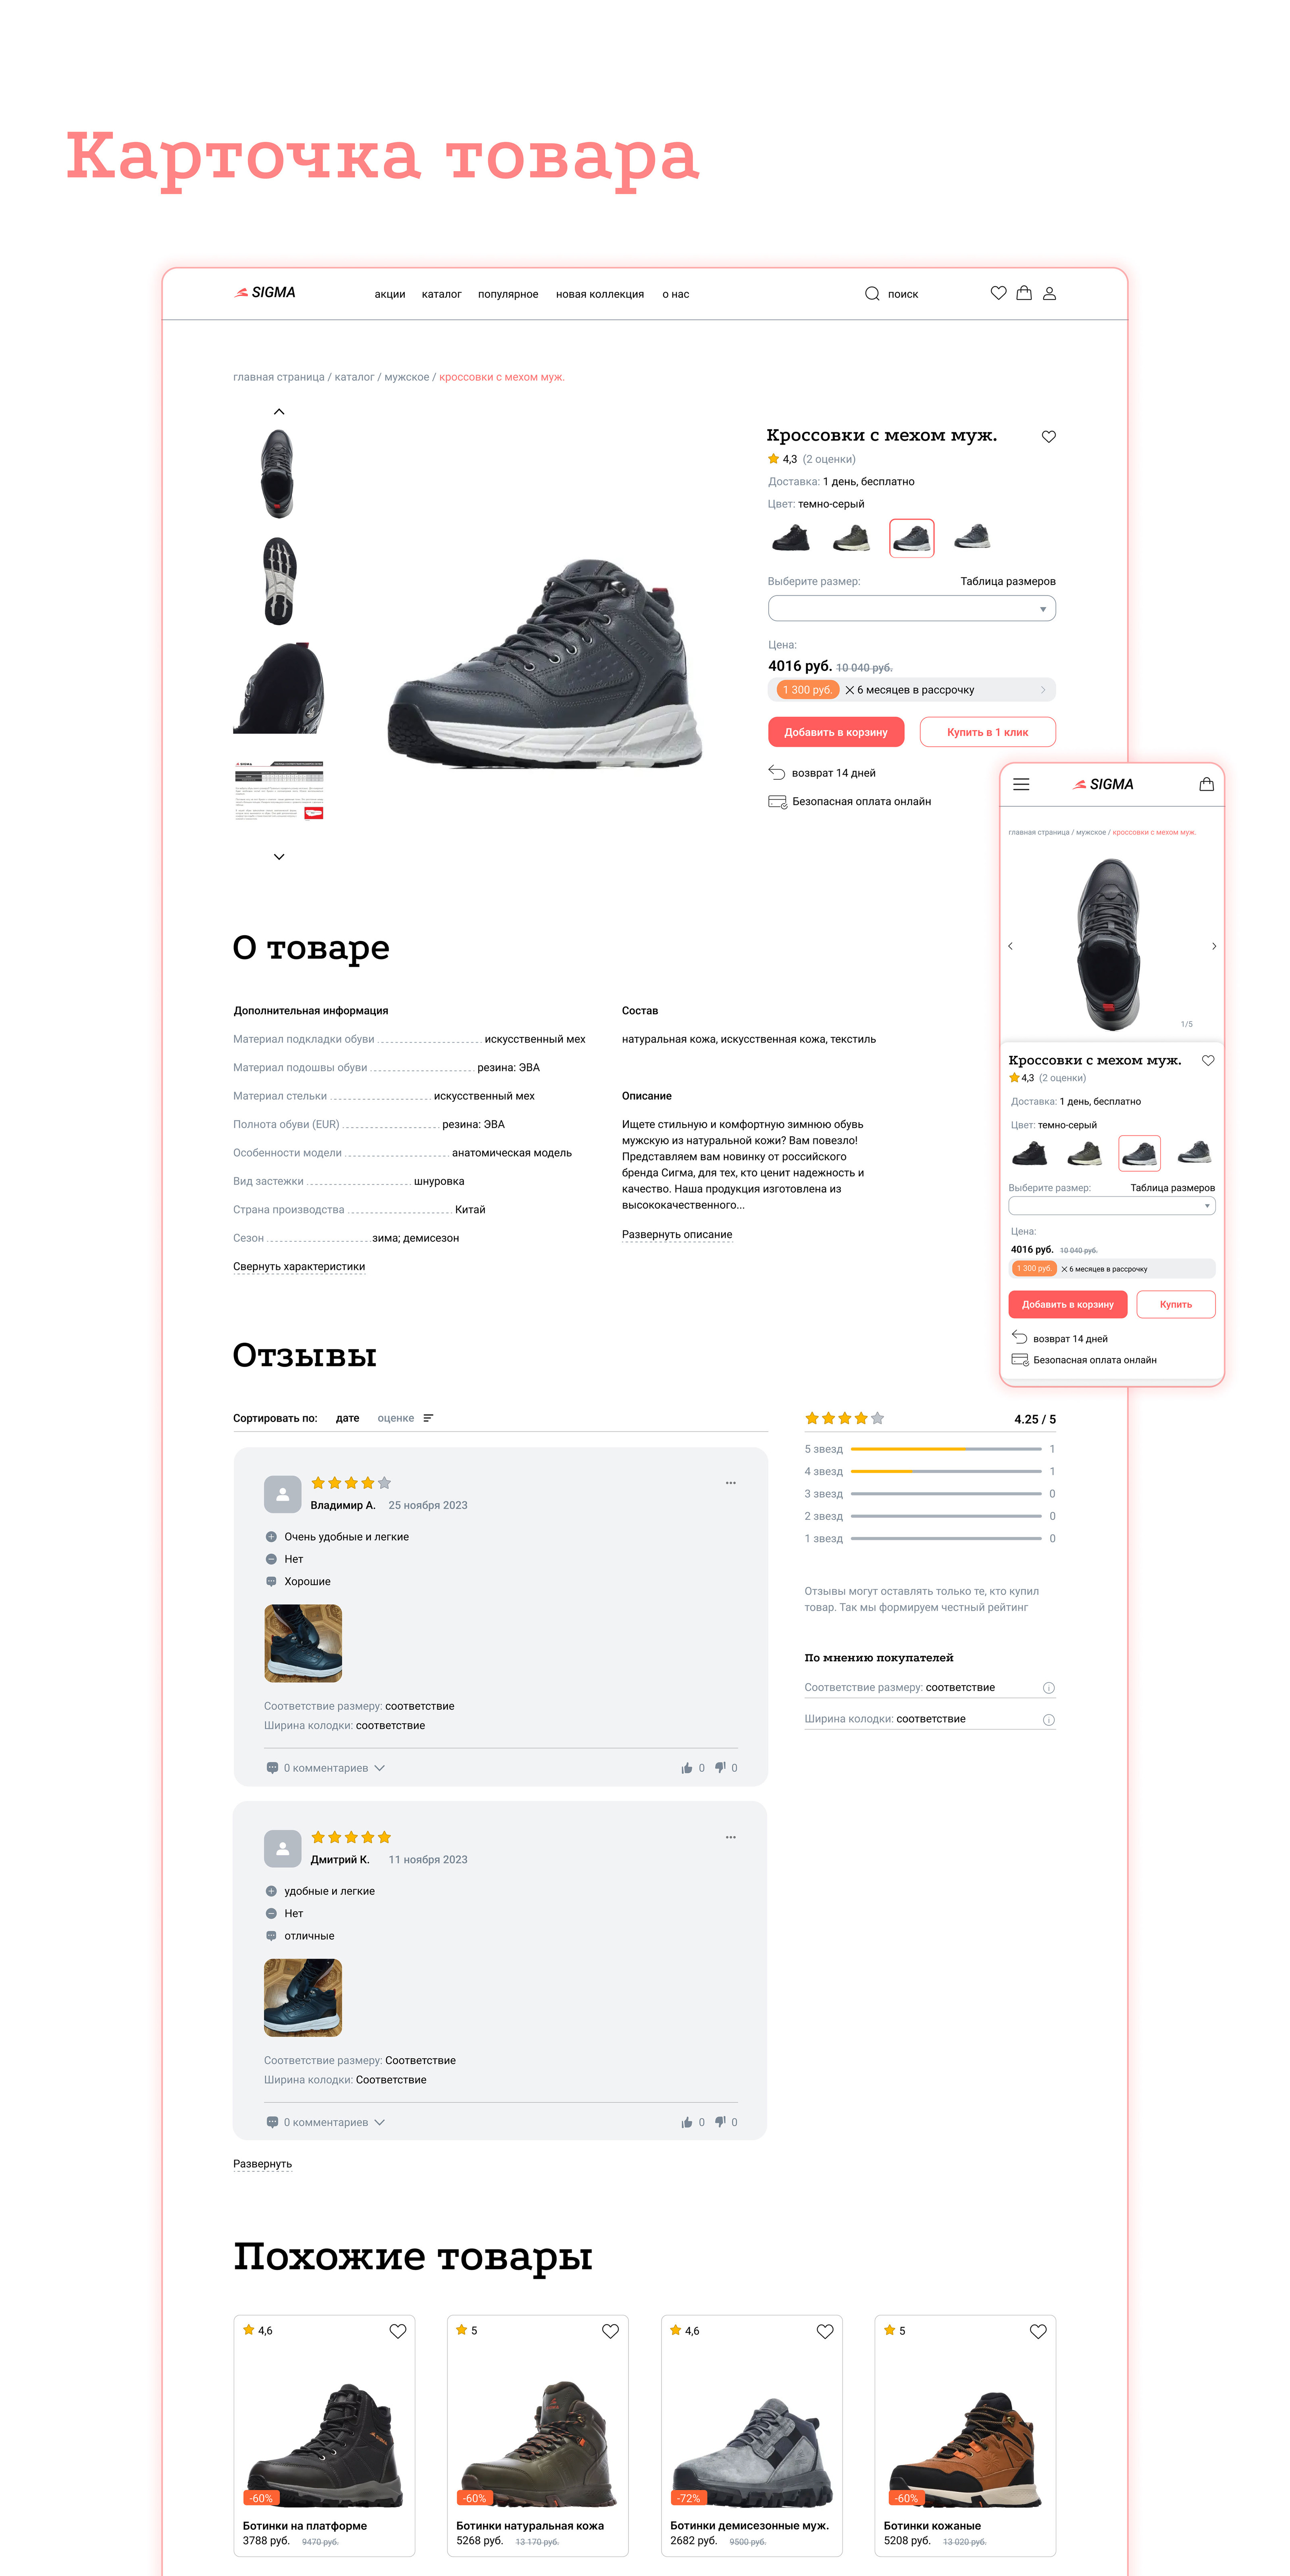This screenshot has height=2576, width=1290.
Task: Select the sole view thumbnail image
Action: tap(279, 581)
